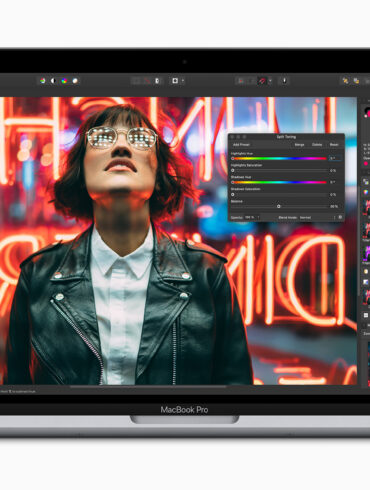Click the Highlights Saturation slider track
The height and width of the screenshot is (490, 370).
click(x=279, y=170)
